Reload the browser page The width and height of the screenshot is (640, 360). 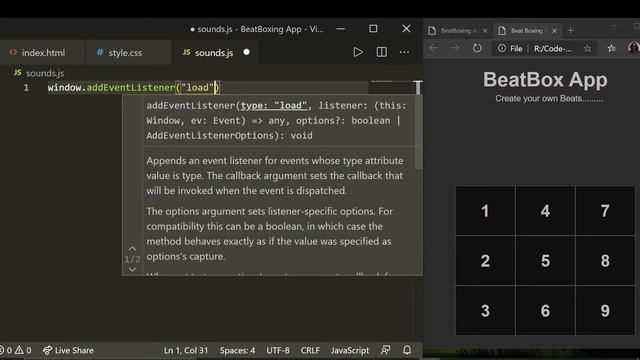coord(477,48)
